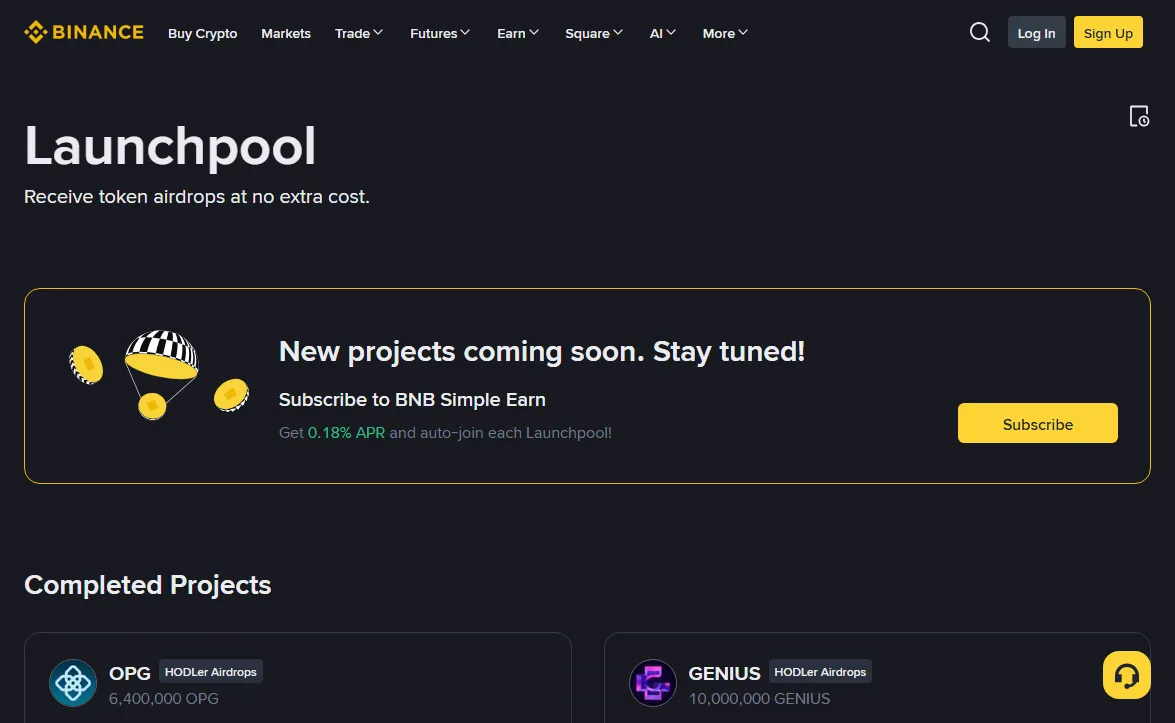This screenshot has width=1175, height=723.
Task: Expand the Square dropdown menu
Action: 593,33
